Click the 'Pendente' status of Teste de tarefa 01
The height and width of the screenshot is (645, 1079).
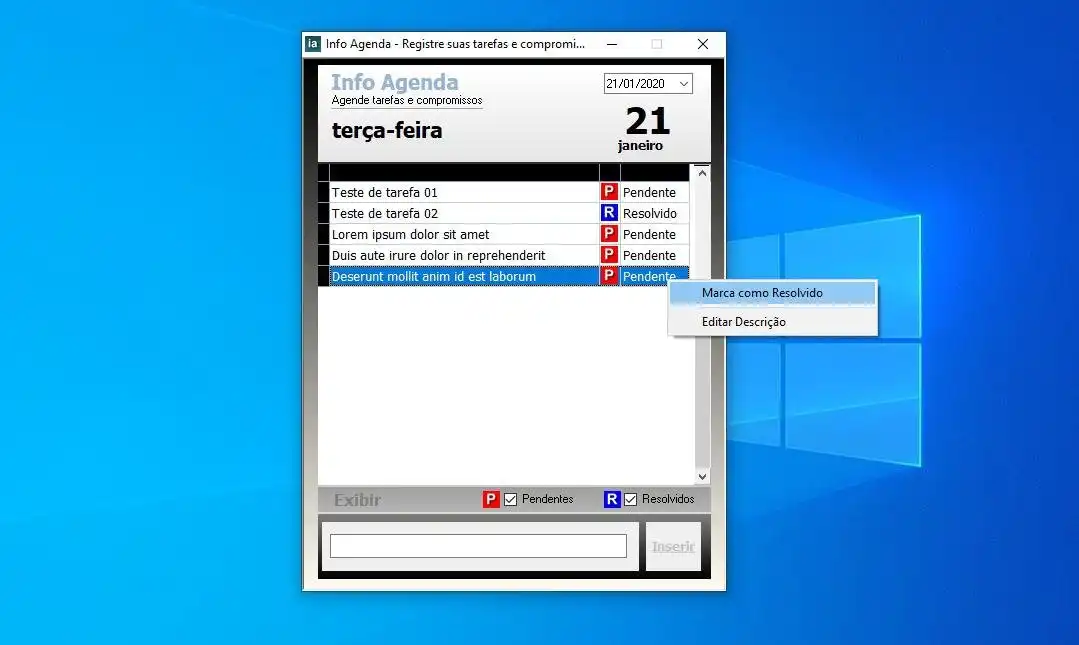[x=649, y=192]
